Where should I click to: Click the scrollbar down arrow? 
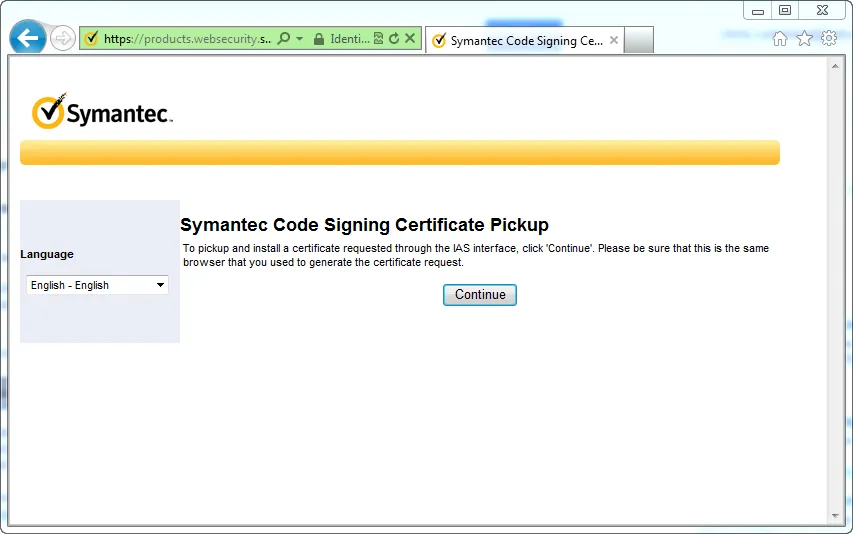tap(835, 516)
